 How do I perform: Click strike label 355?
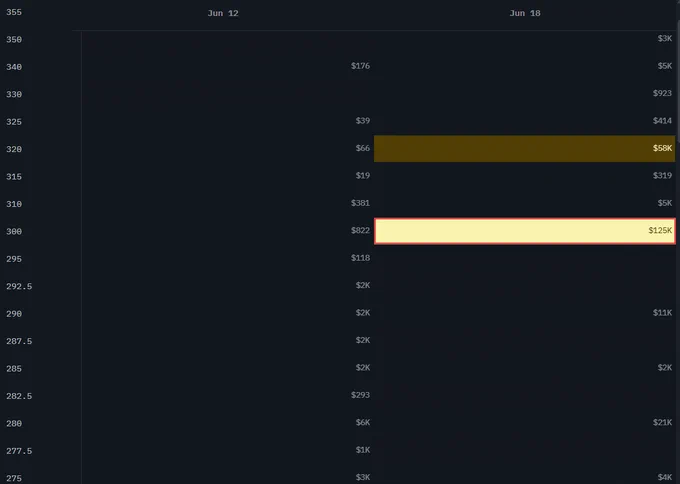click(x=14, y=12)
